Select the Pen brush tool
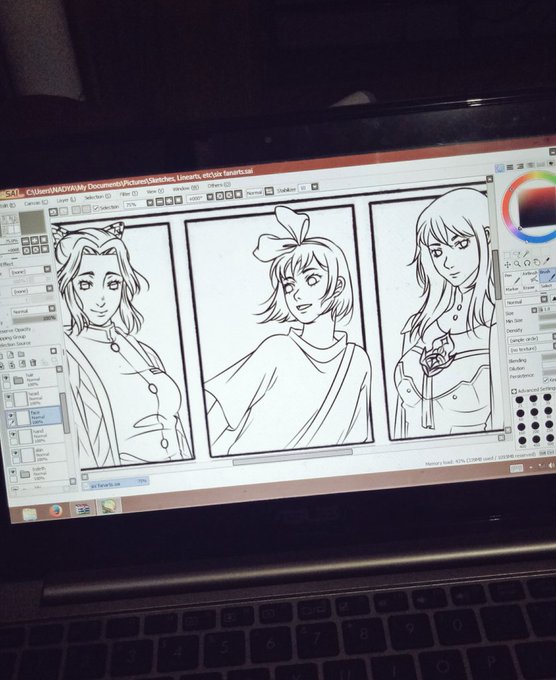This screenshot has width=556, height=680. tap(512, 278)
